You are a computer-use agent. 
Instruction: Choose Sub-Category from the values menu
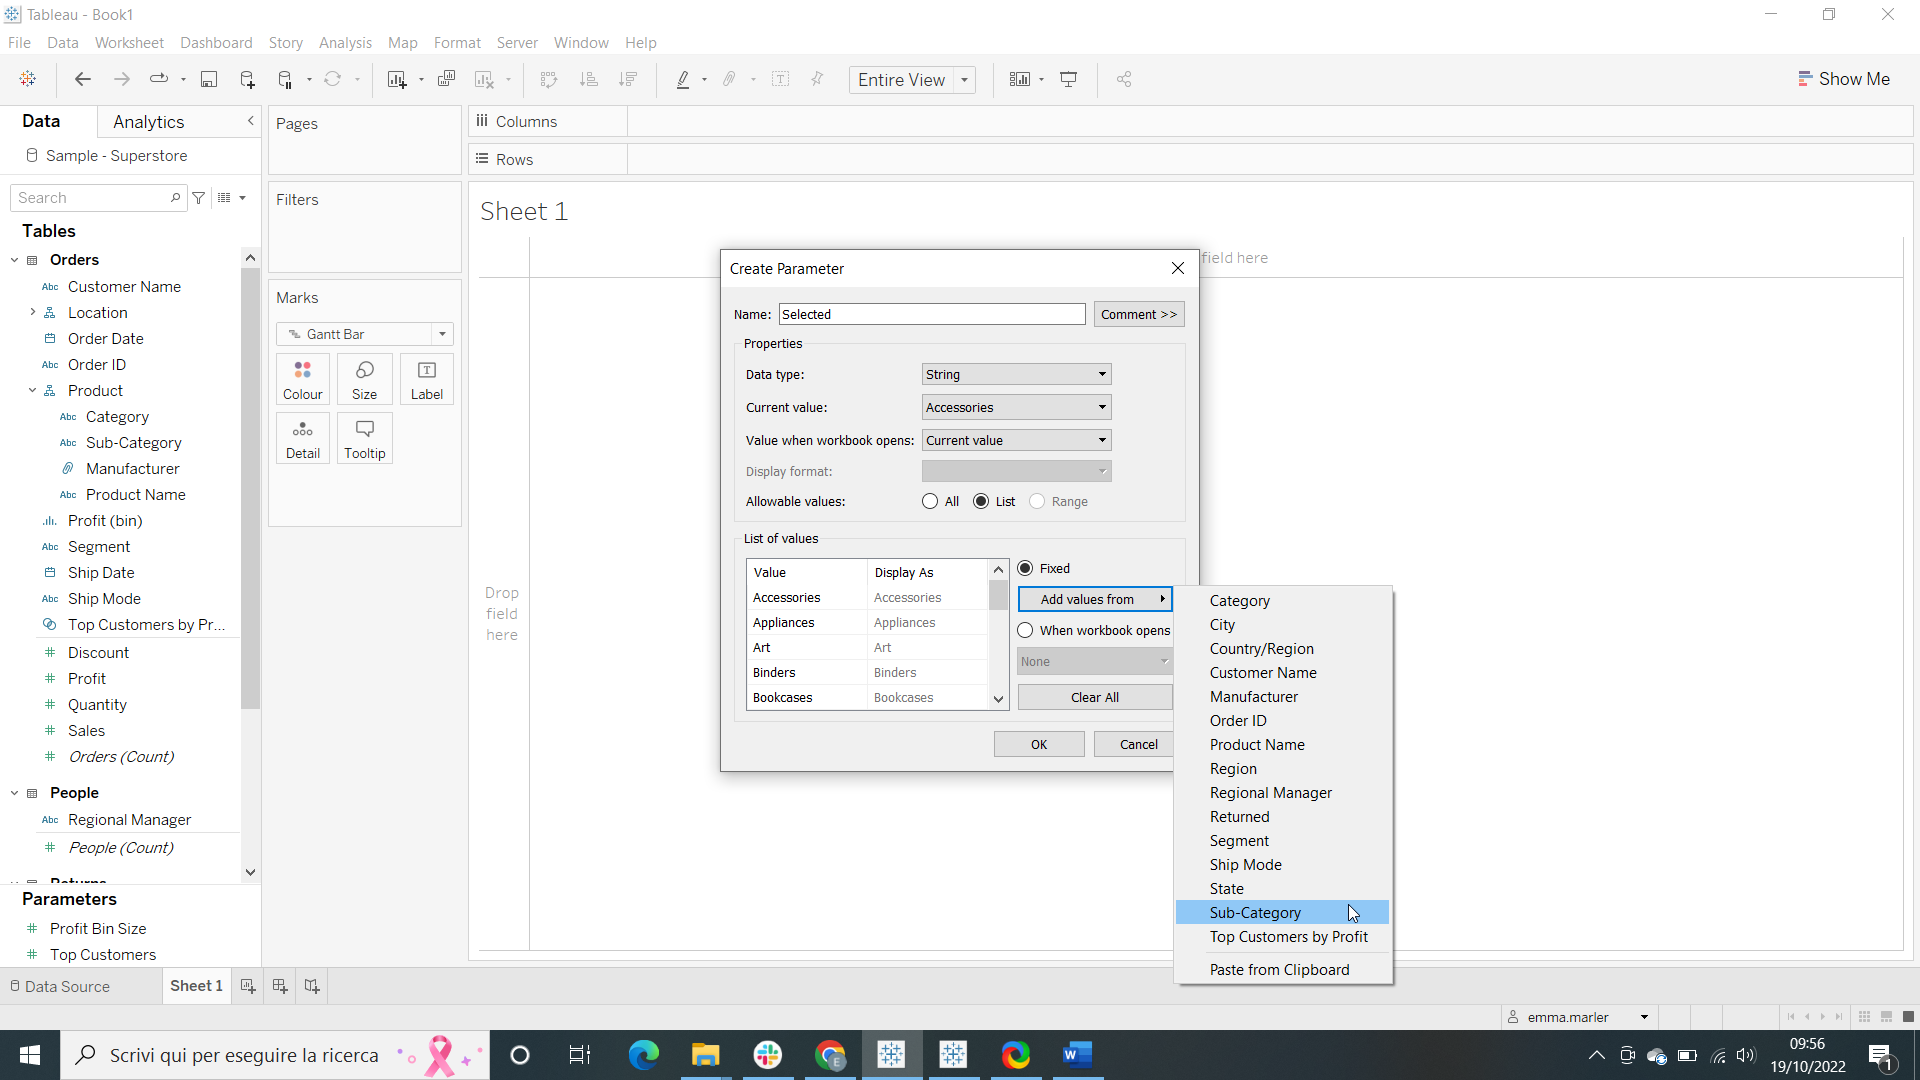(x=1255, y=913)
